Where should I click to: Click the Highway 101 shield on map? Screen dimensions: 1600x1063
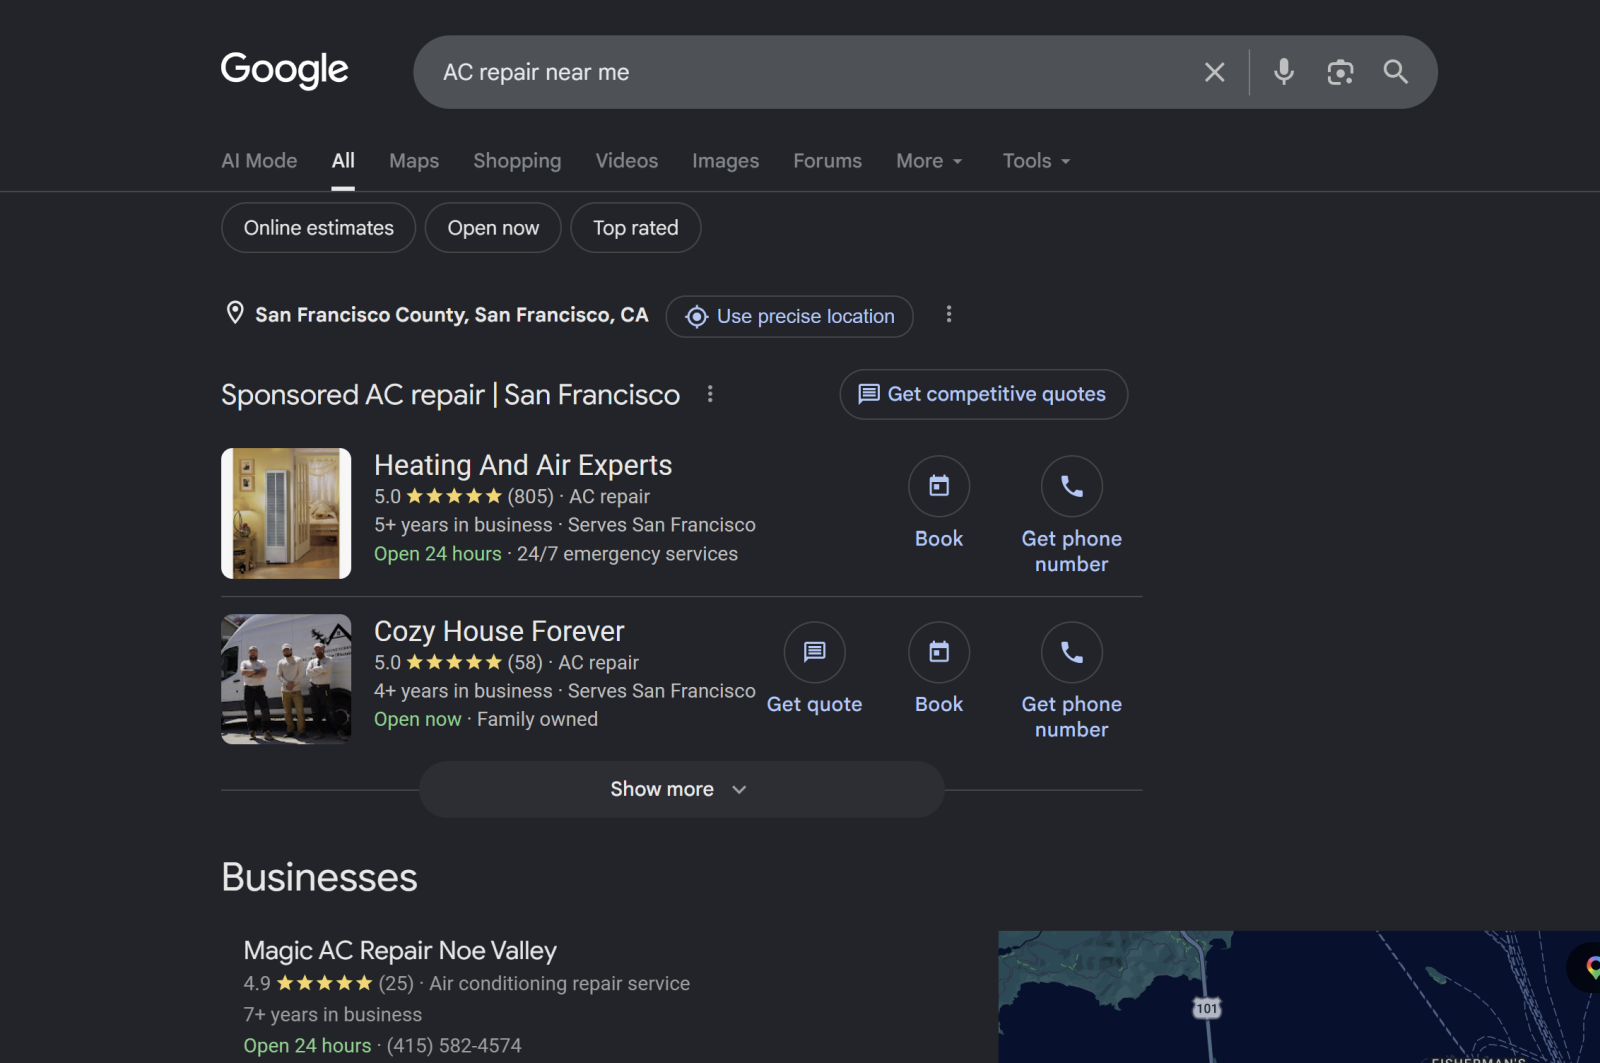1207,1008
